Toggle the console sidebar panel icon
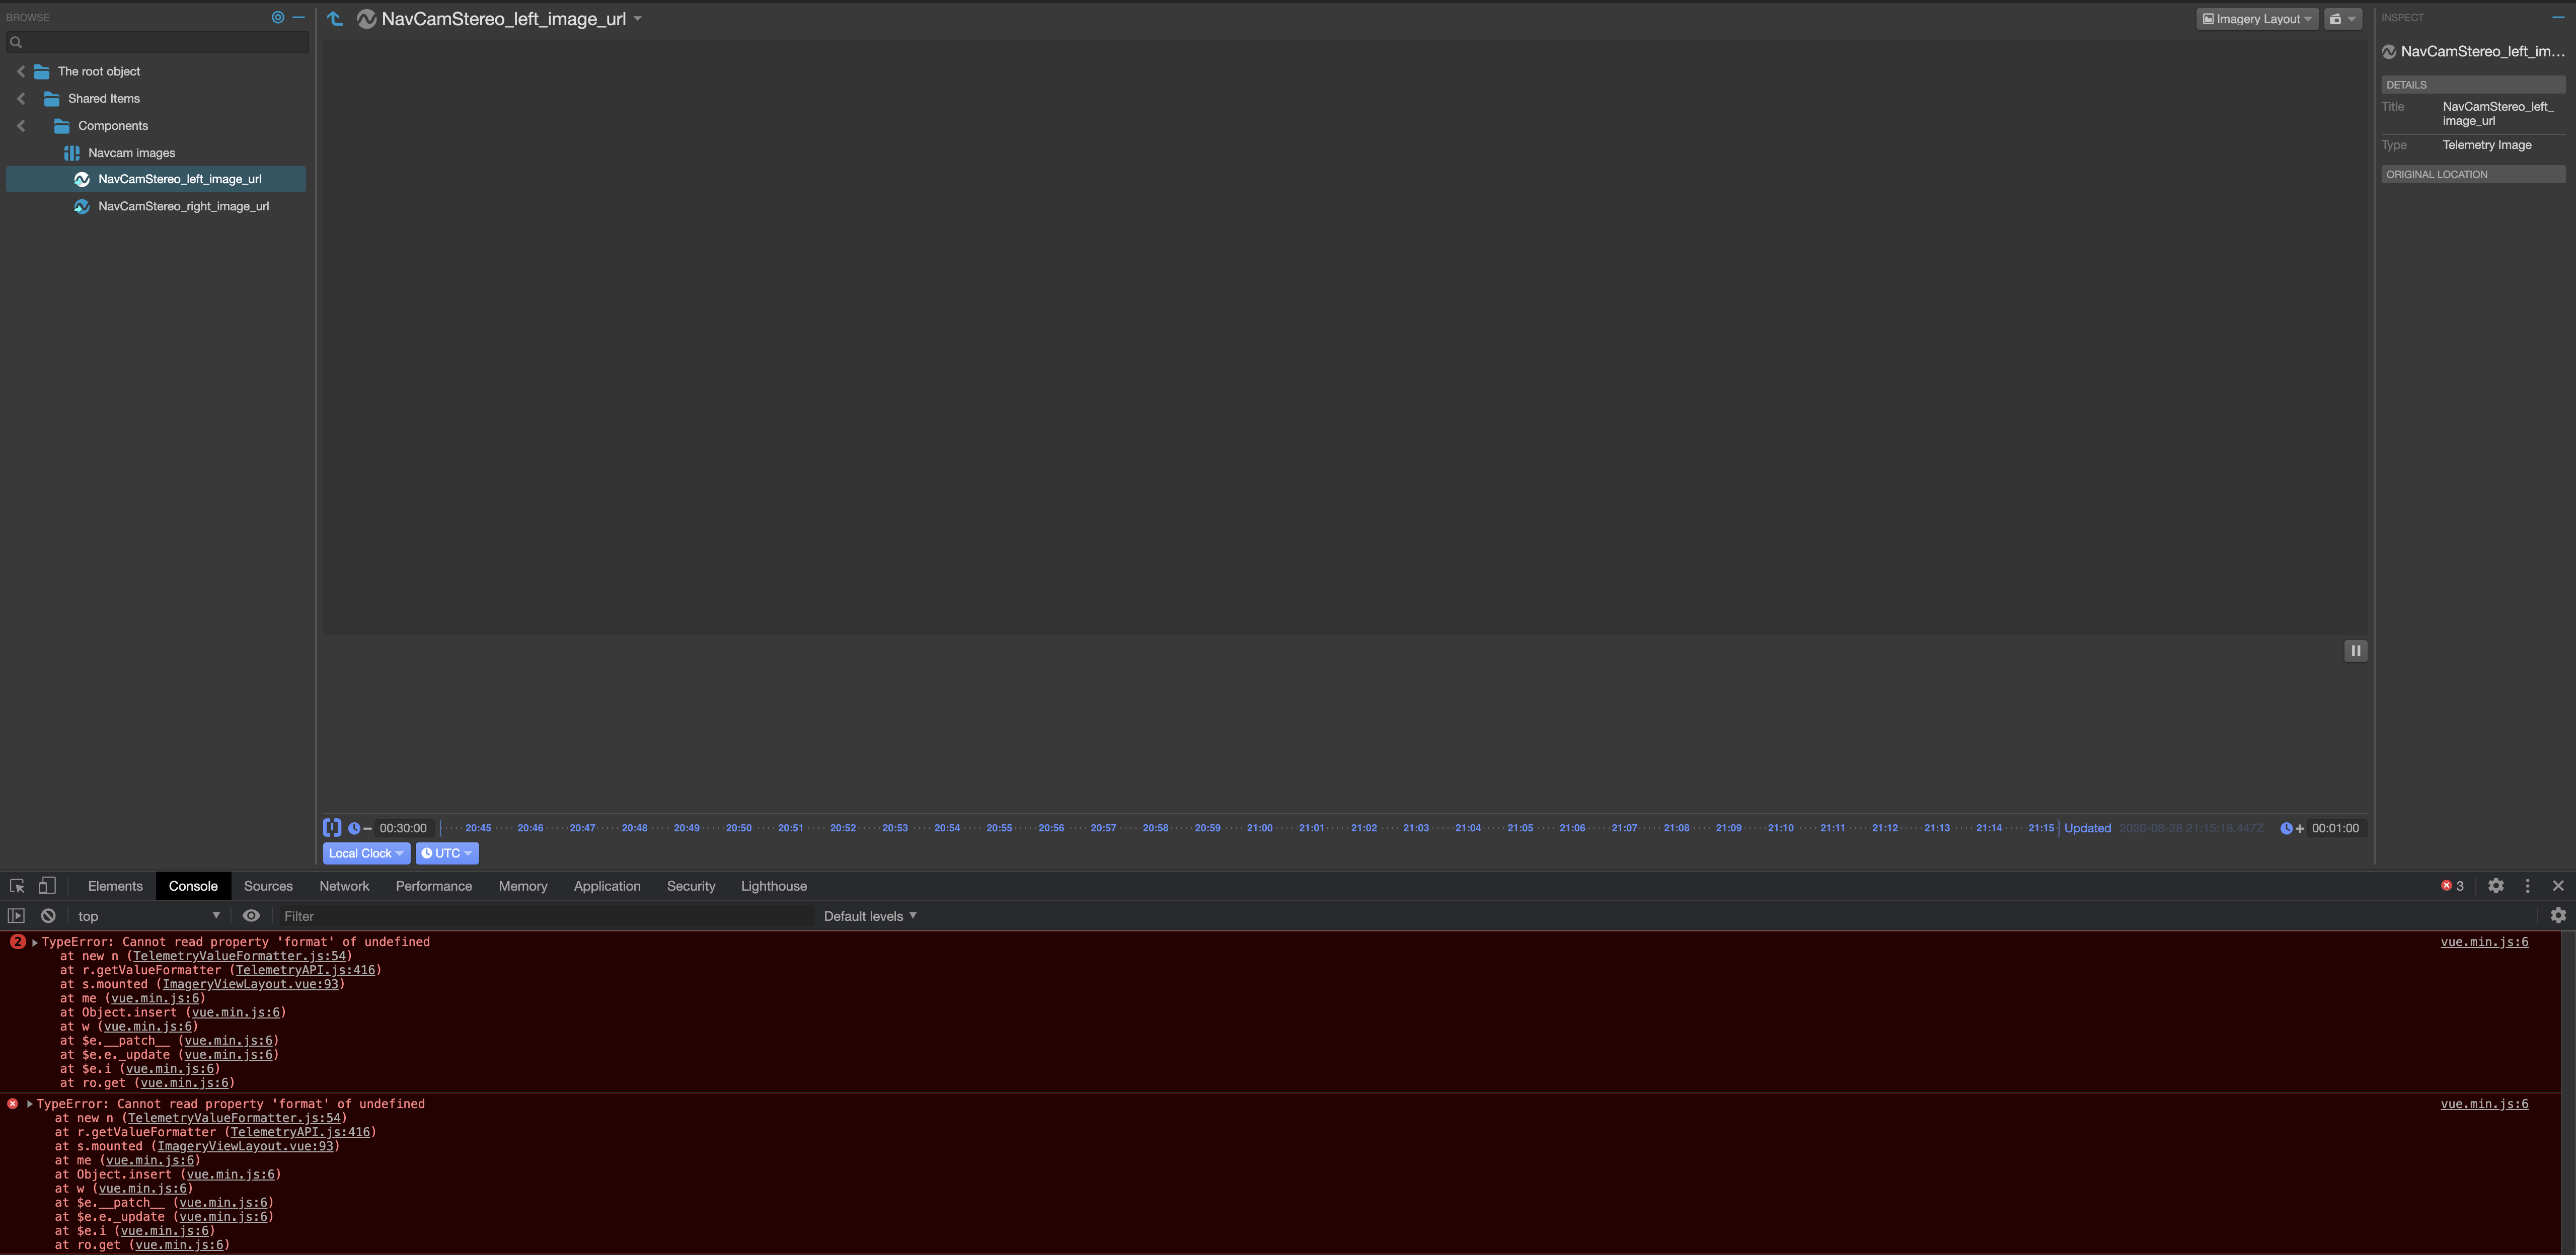 (16, 916)
